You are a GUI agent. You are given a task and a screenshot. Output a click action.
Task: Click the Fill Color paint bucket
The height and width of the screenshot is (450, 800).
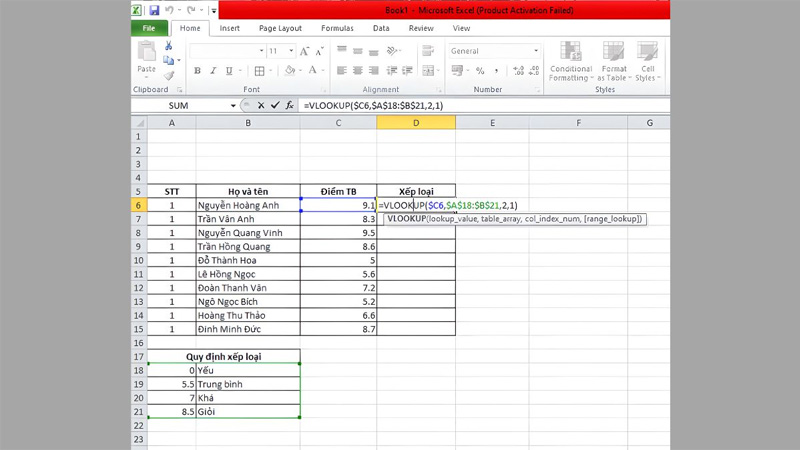(290, 70)
